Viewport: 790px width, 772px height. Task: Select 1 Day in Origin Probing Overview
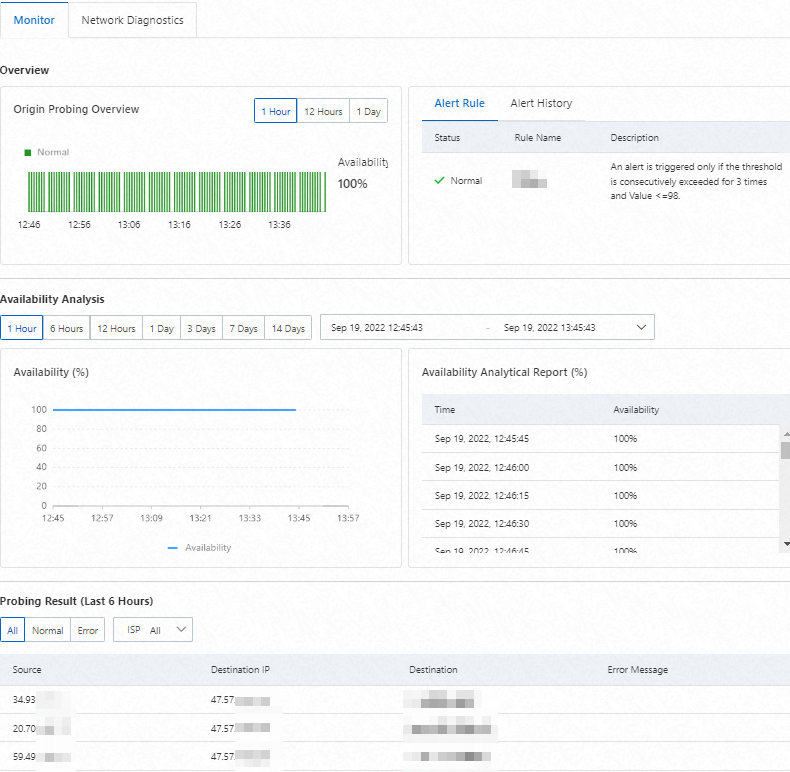368,112
